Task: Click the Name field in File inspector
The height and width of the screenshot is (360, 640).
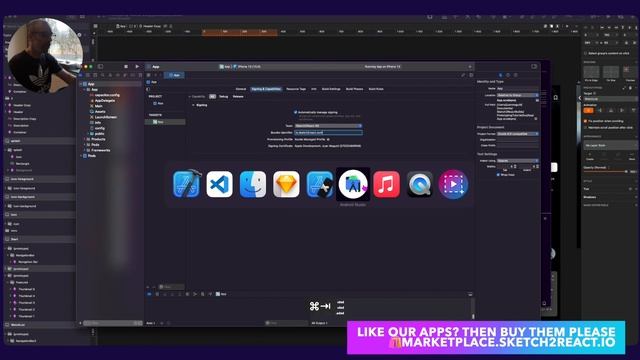Action: 518,89
